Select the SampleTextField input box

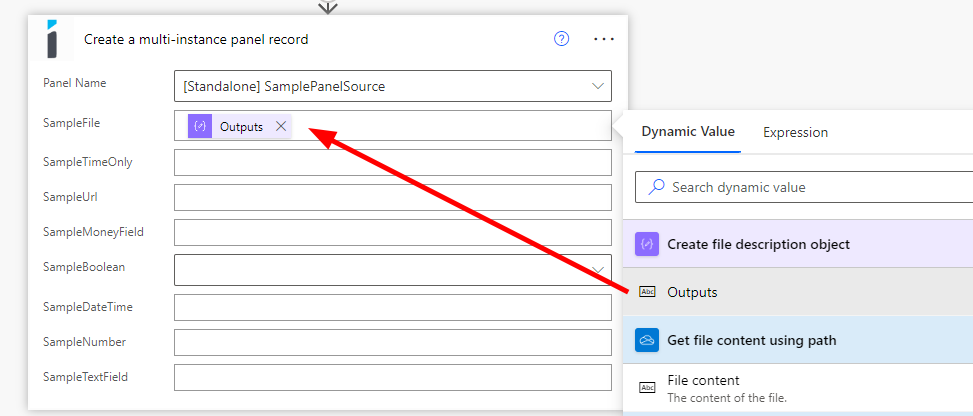click(x=392, y=378)
